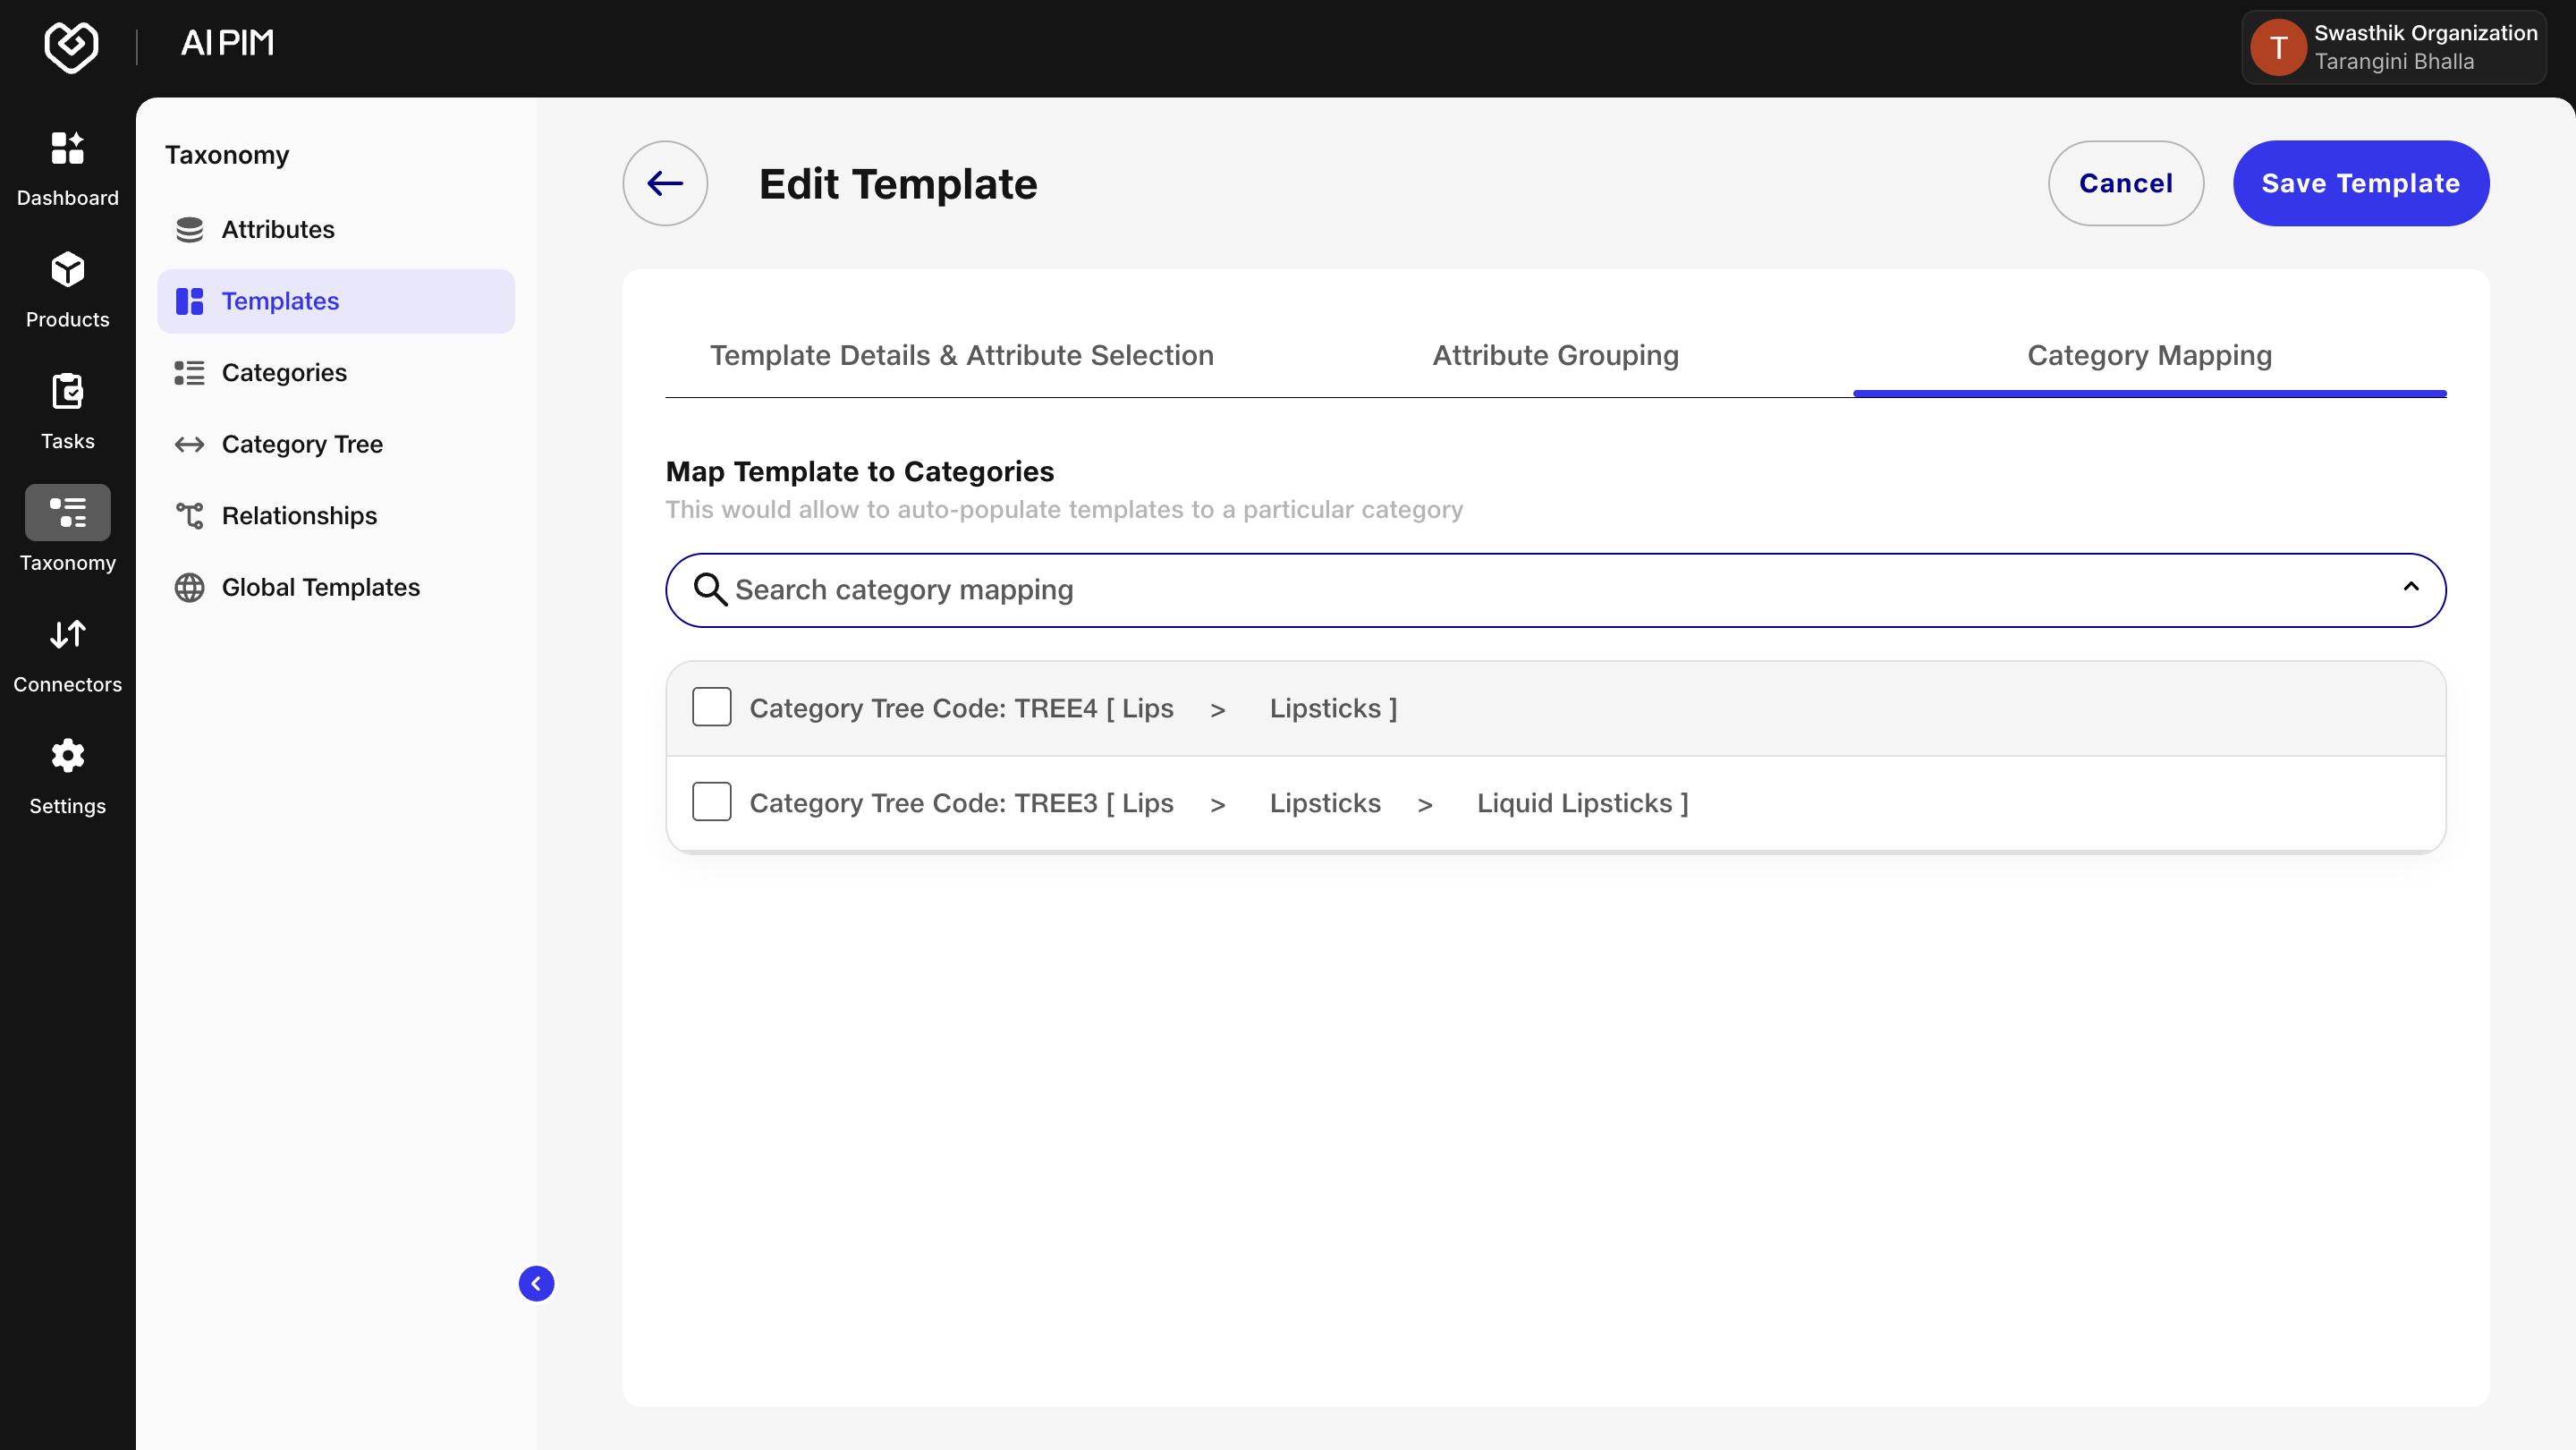Click the Dashboard label
The height and width of the screenshot is (1450, 2576).
click(67, 198)
